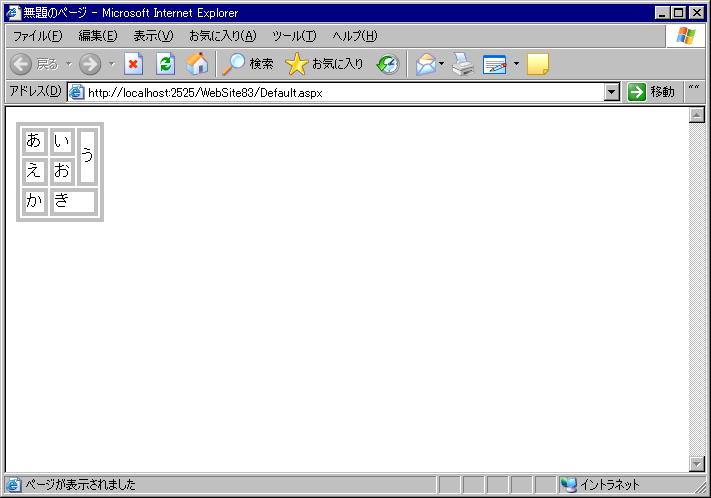Open the お気に入り(A) menu
711x498 pixels.
(x=223, y=36)
